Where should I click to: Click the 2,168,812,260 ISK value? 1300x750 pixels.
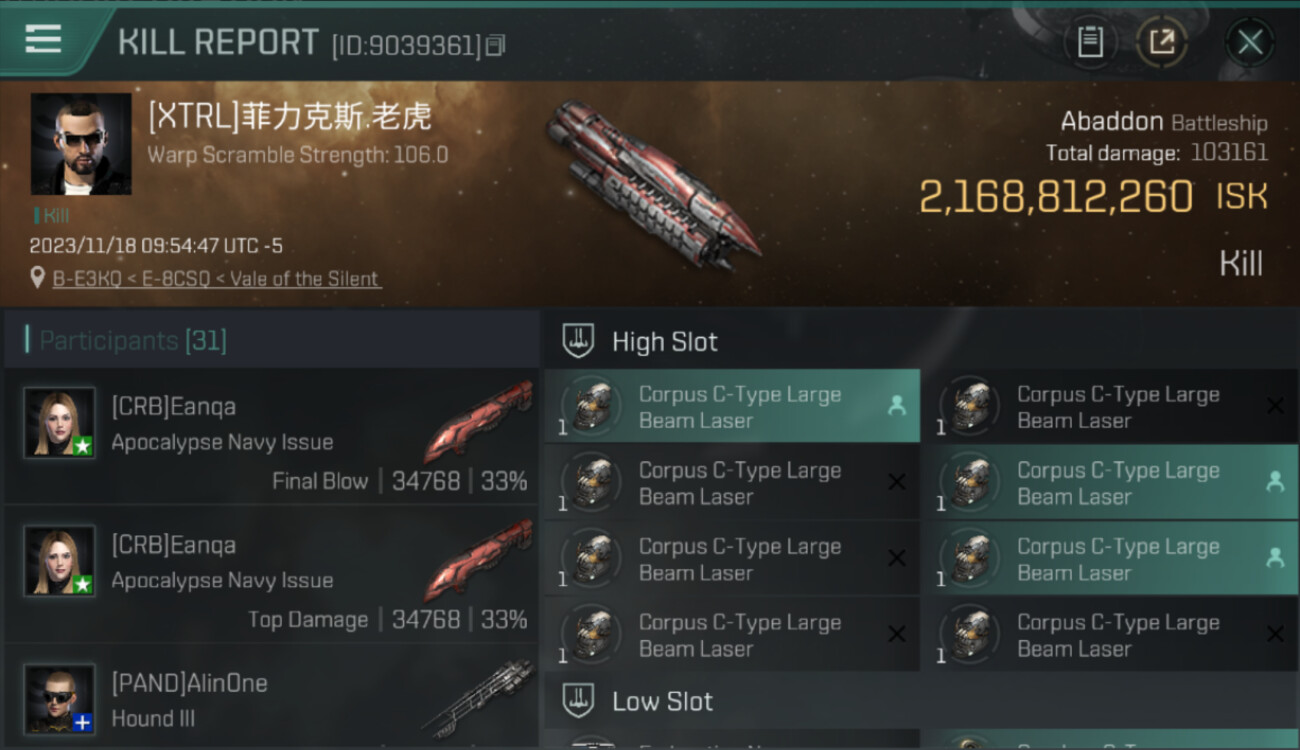[x=1093, y=197]
